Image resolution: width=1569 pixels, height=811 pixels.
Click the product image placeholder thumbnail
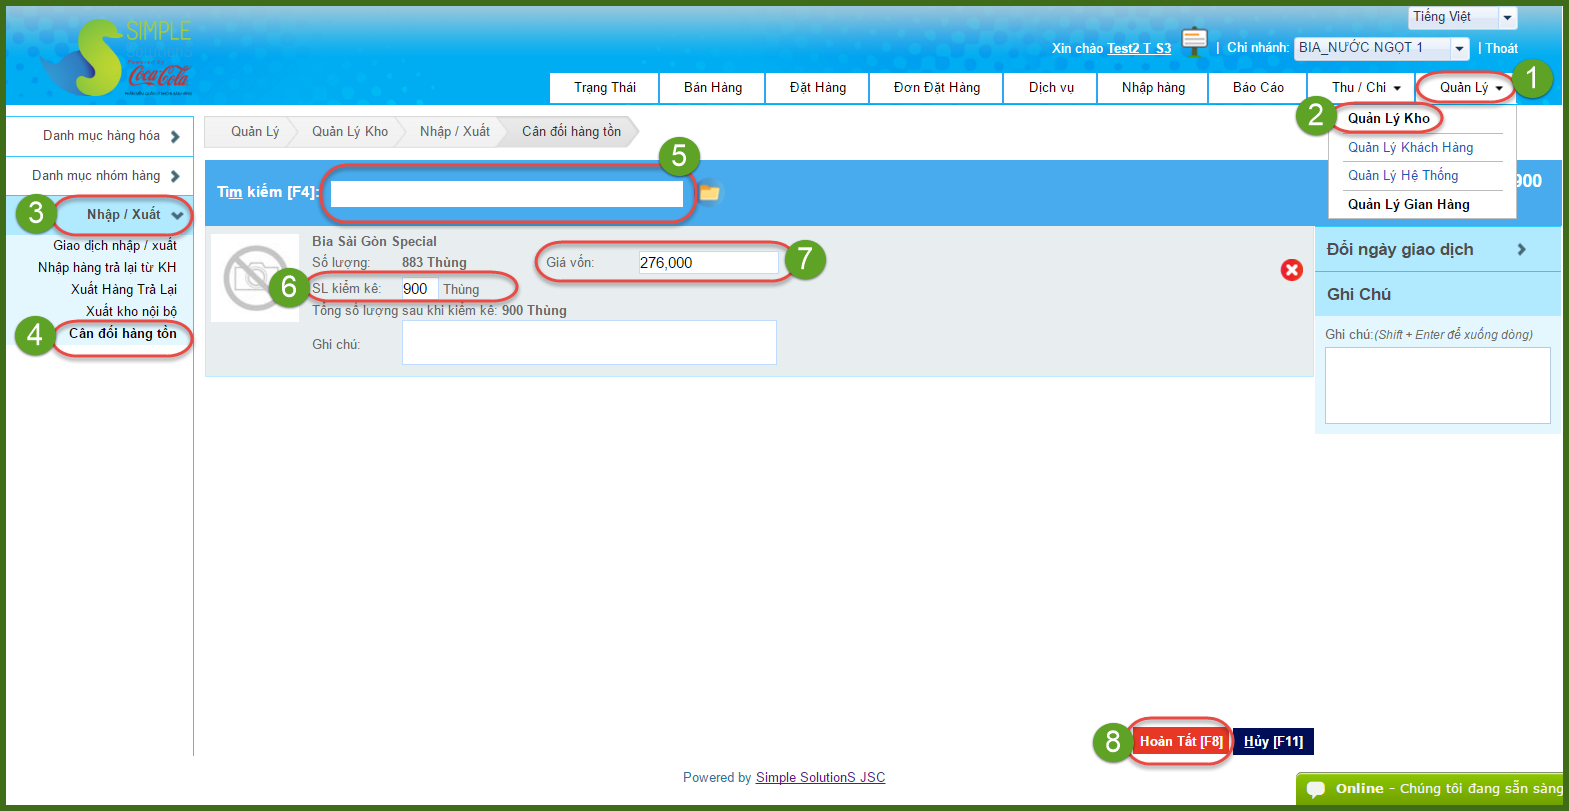point(255,278)
